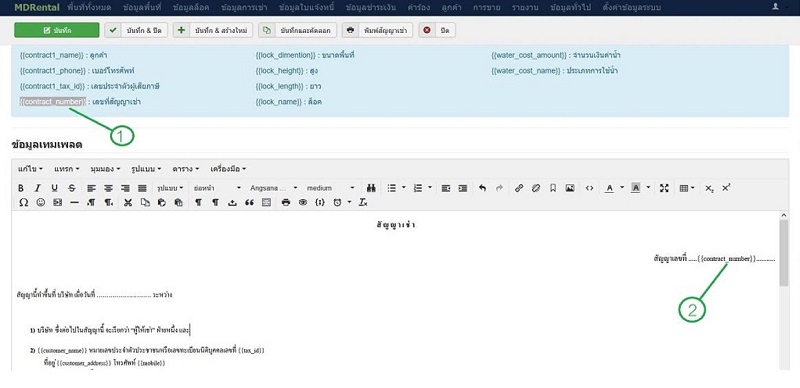Click พิมพ์สัญญาเช่า print contract button
800x388 pixels.
378,30
